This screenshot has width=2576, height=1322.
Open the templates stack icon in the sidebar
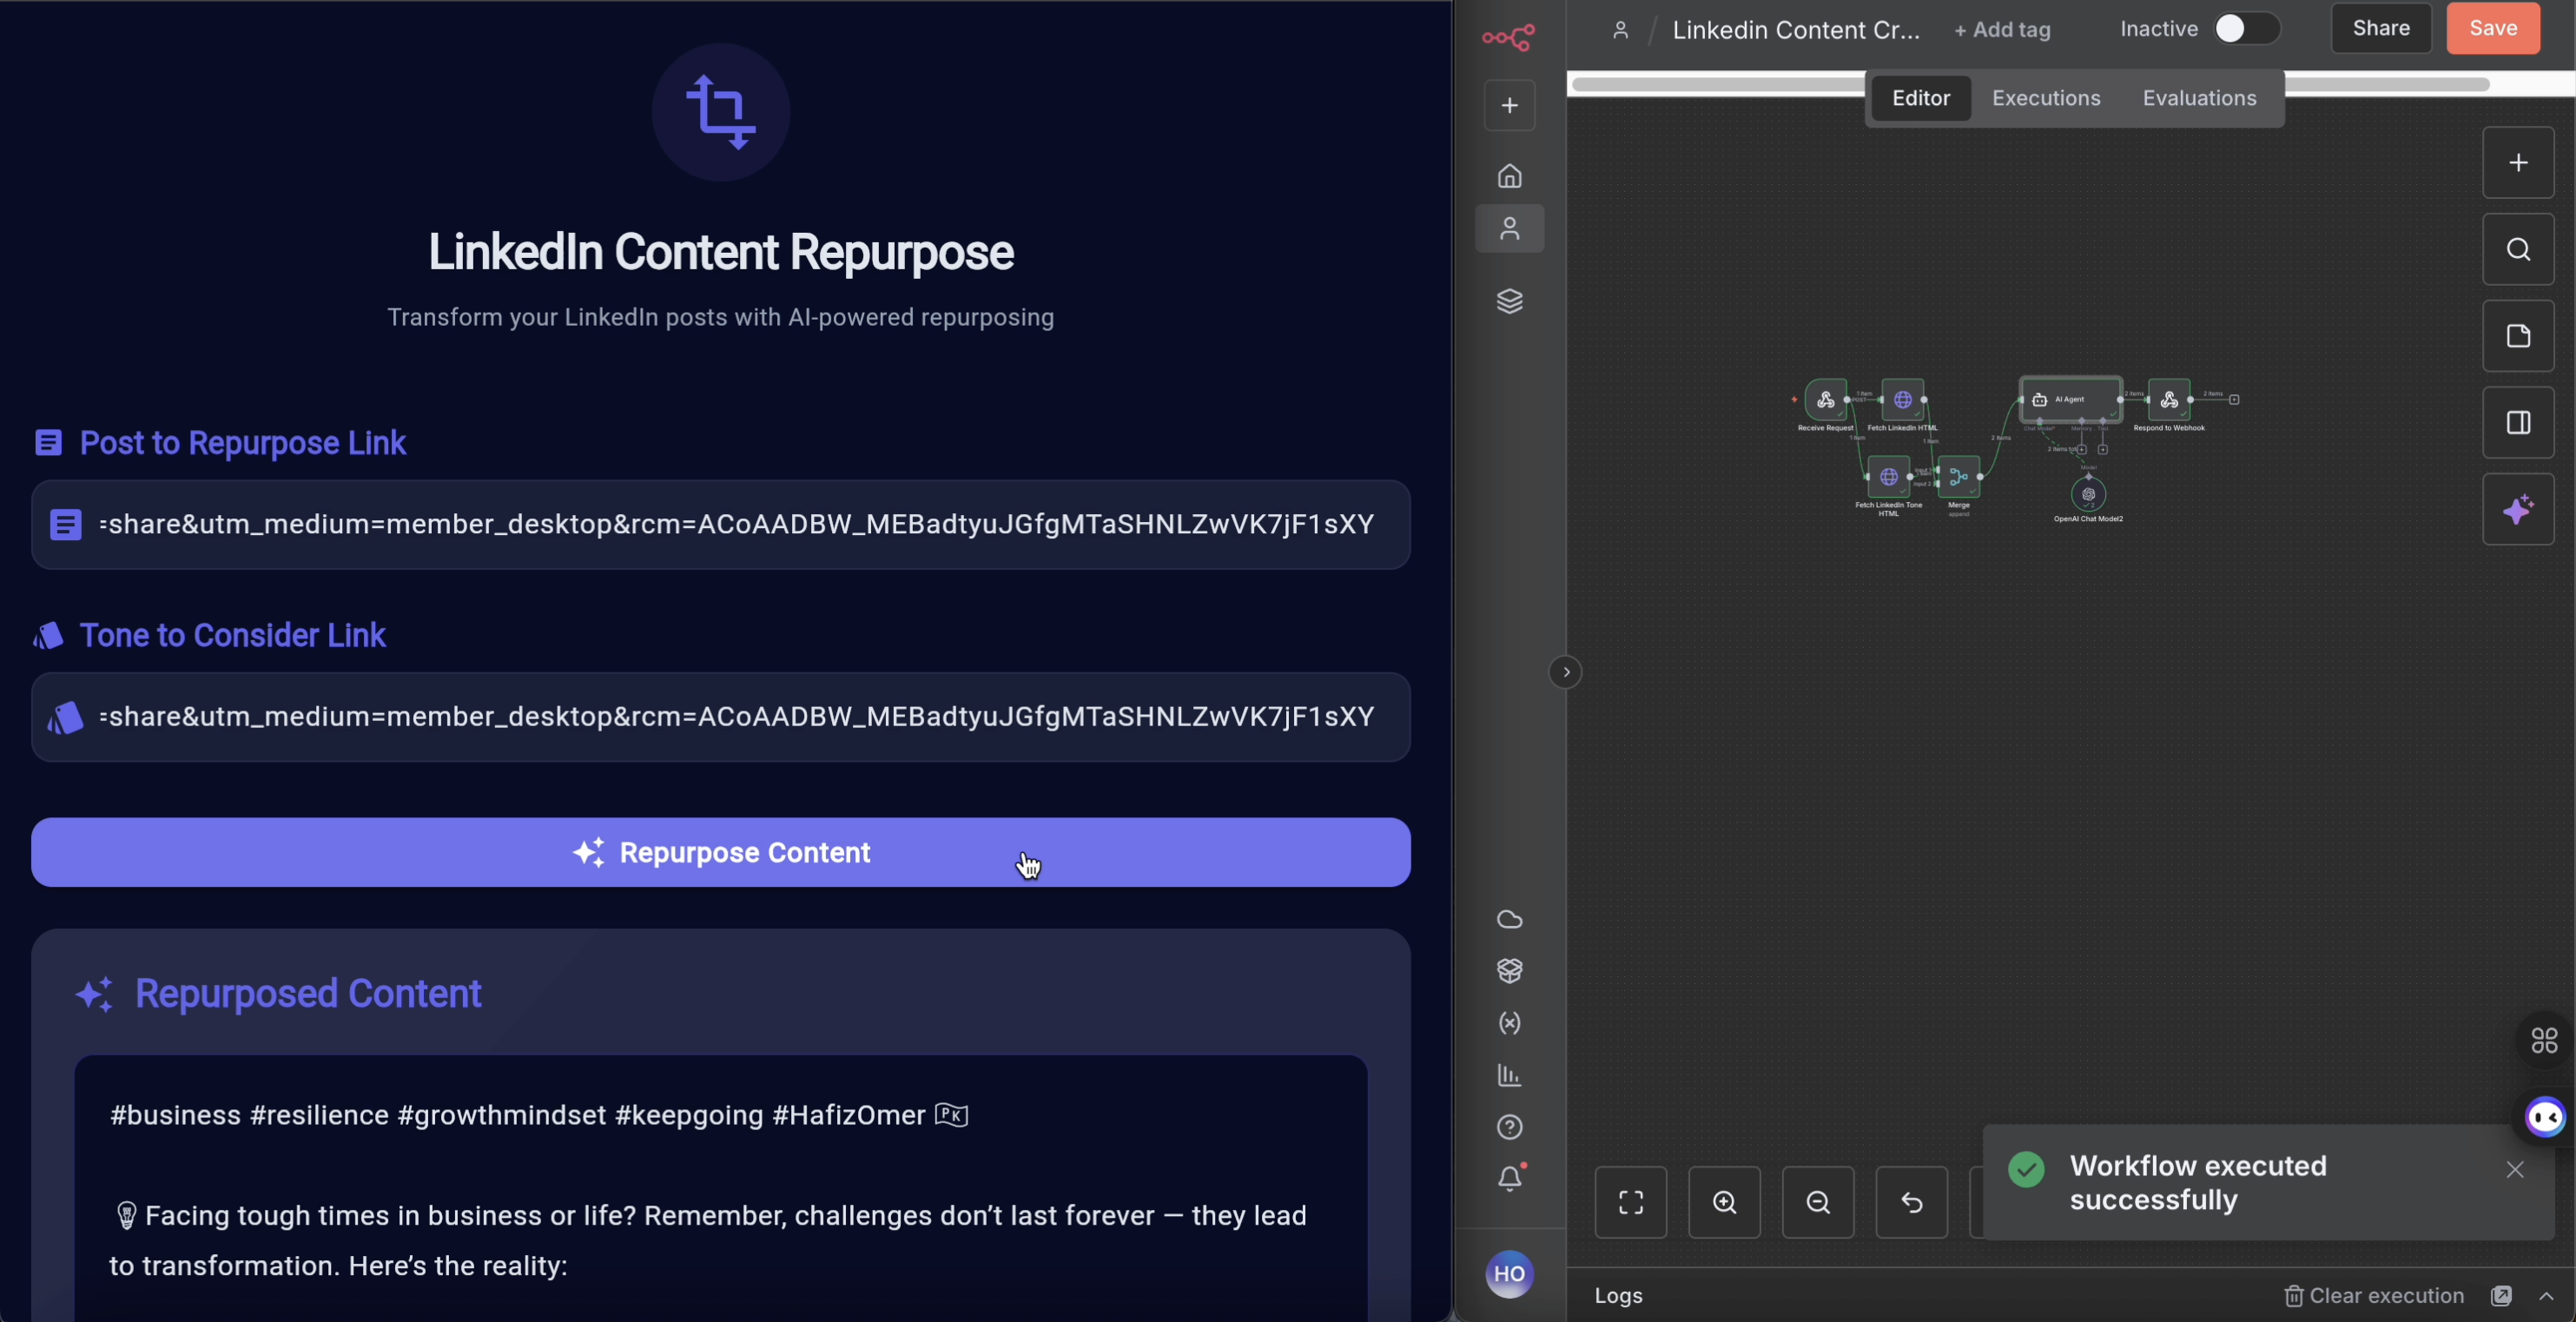point(1509,301)
